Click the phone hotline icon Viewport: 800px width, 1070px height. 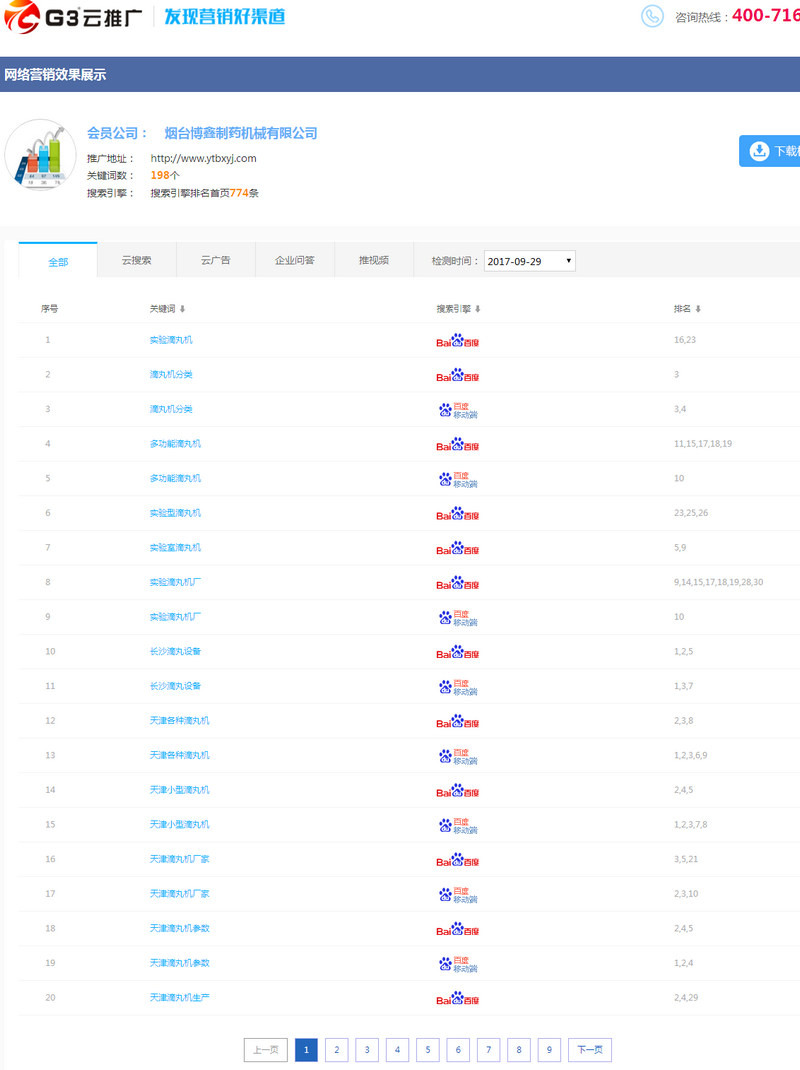click(x=652, y=16)
